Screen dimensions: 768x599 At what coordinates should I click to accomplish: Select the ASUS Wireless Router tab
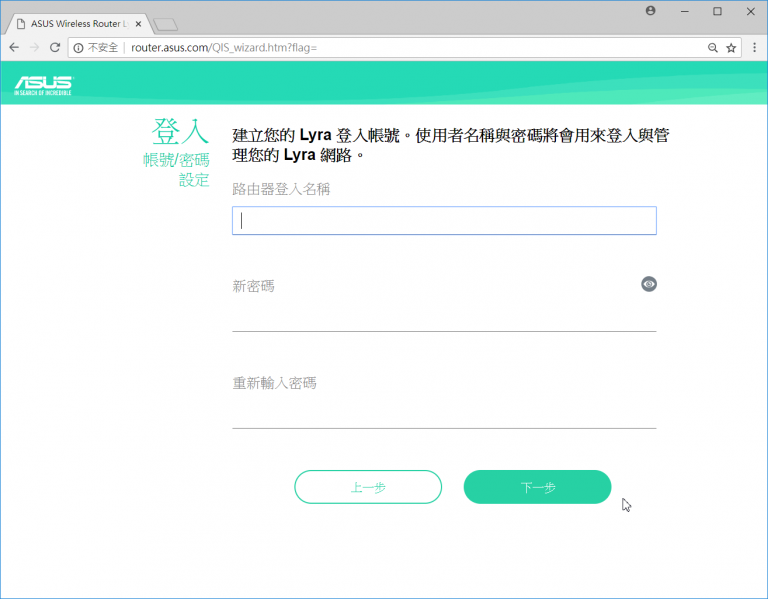(78, 24)
